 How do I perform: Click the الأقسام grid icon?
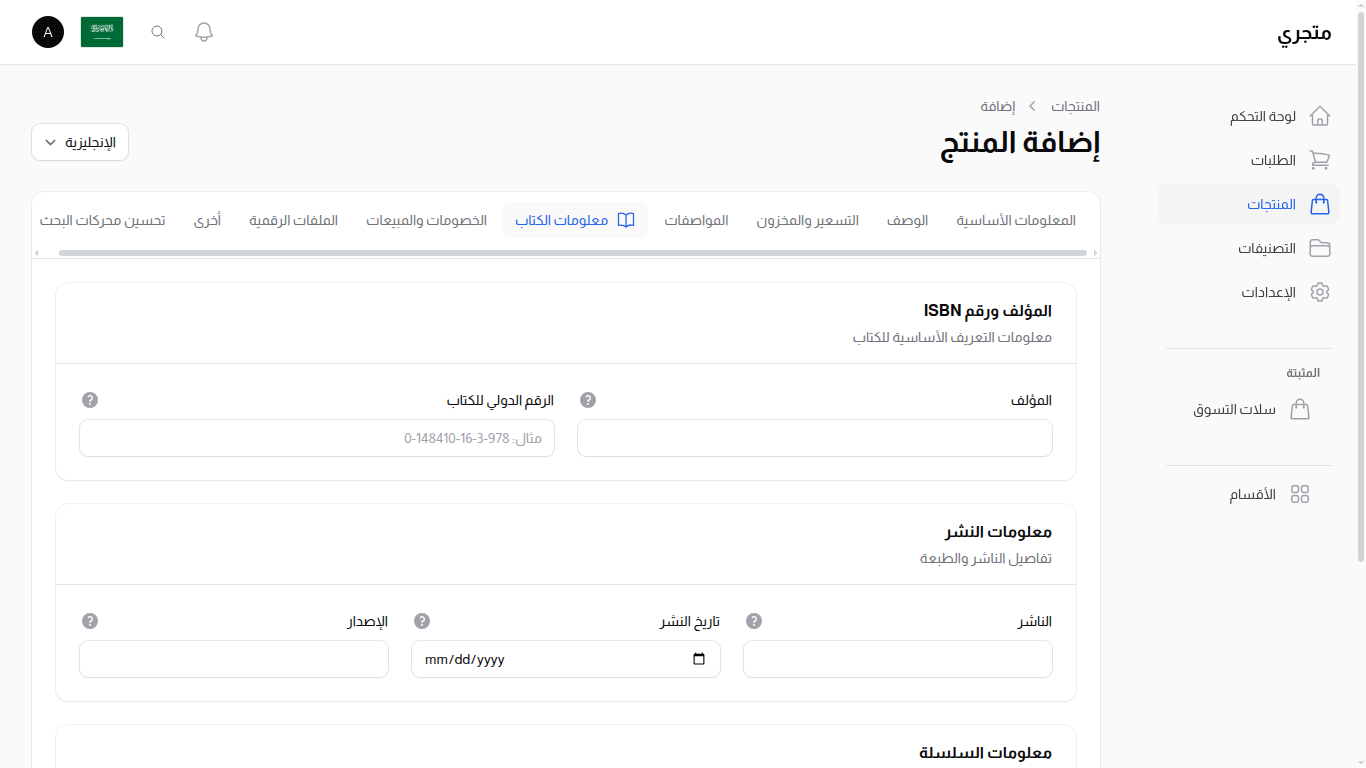tap(1300, 493)
